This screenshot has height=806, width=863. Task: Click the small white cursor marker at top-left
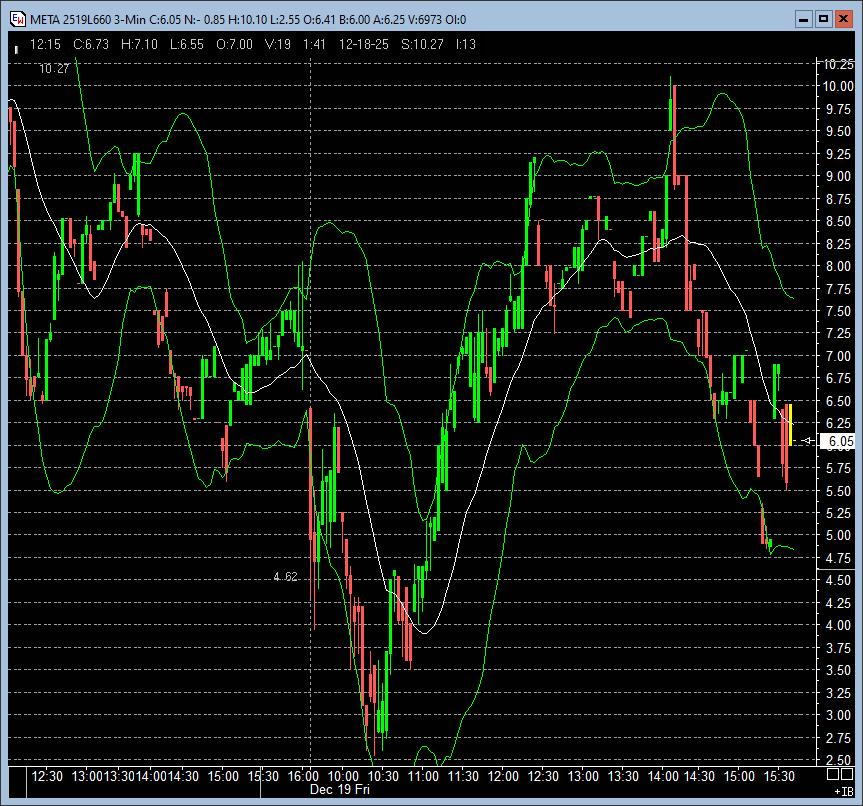pyautogui.click(x=15, y=47)
